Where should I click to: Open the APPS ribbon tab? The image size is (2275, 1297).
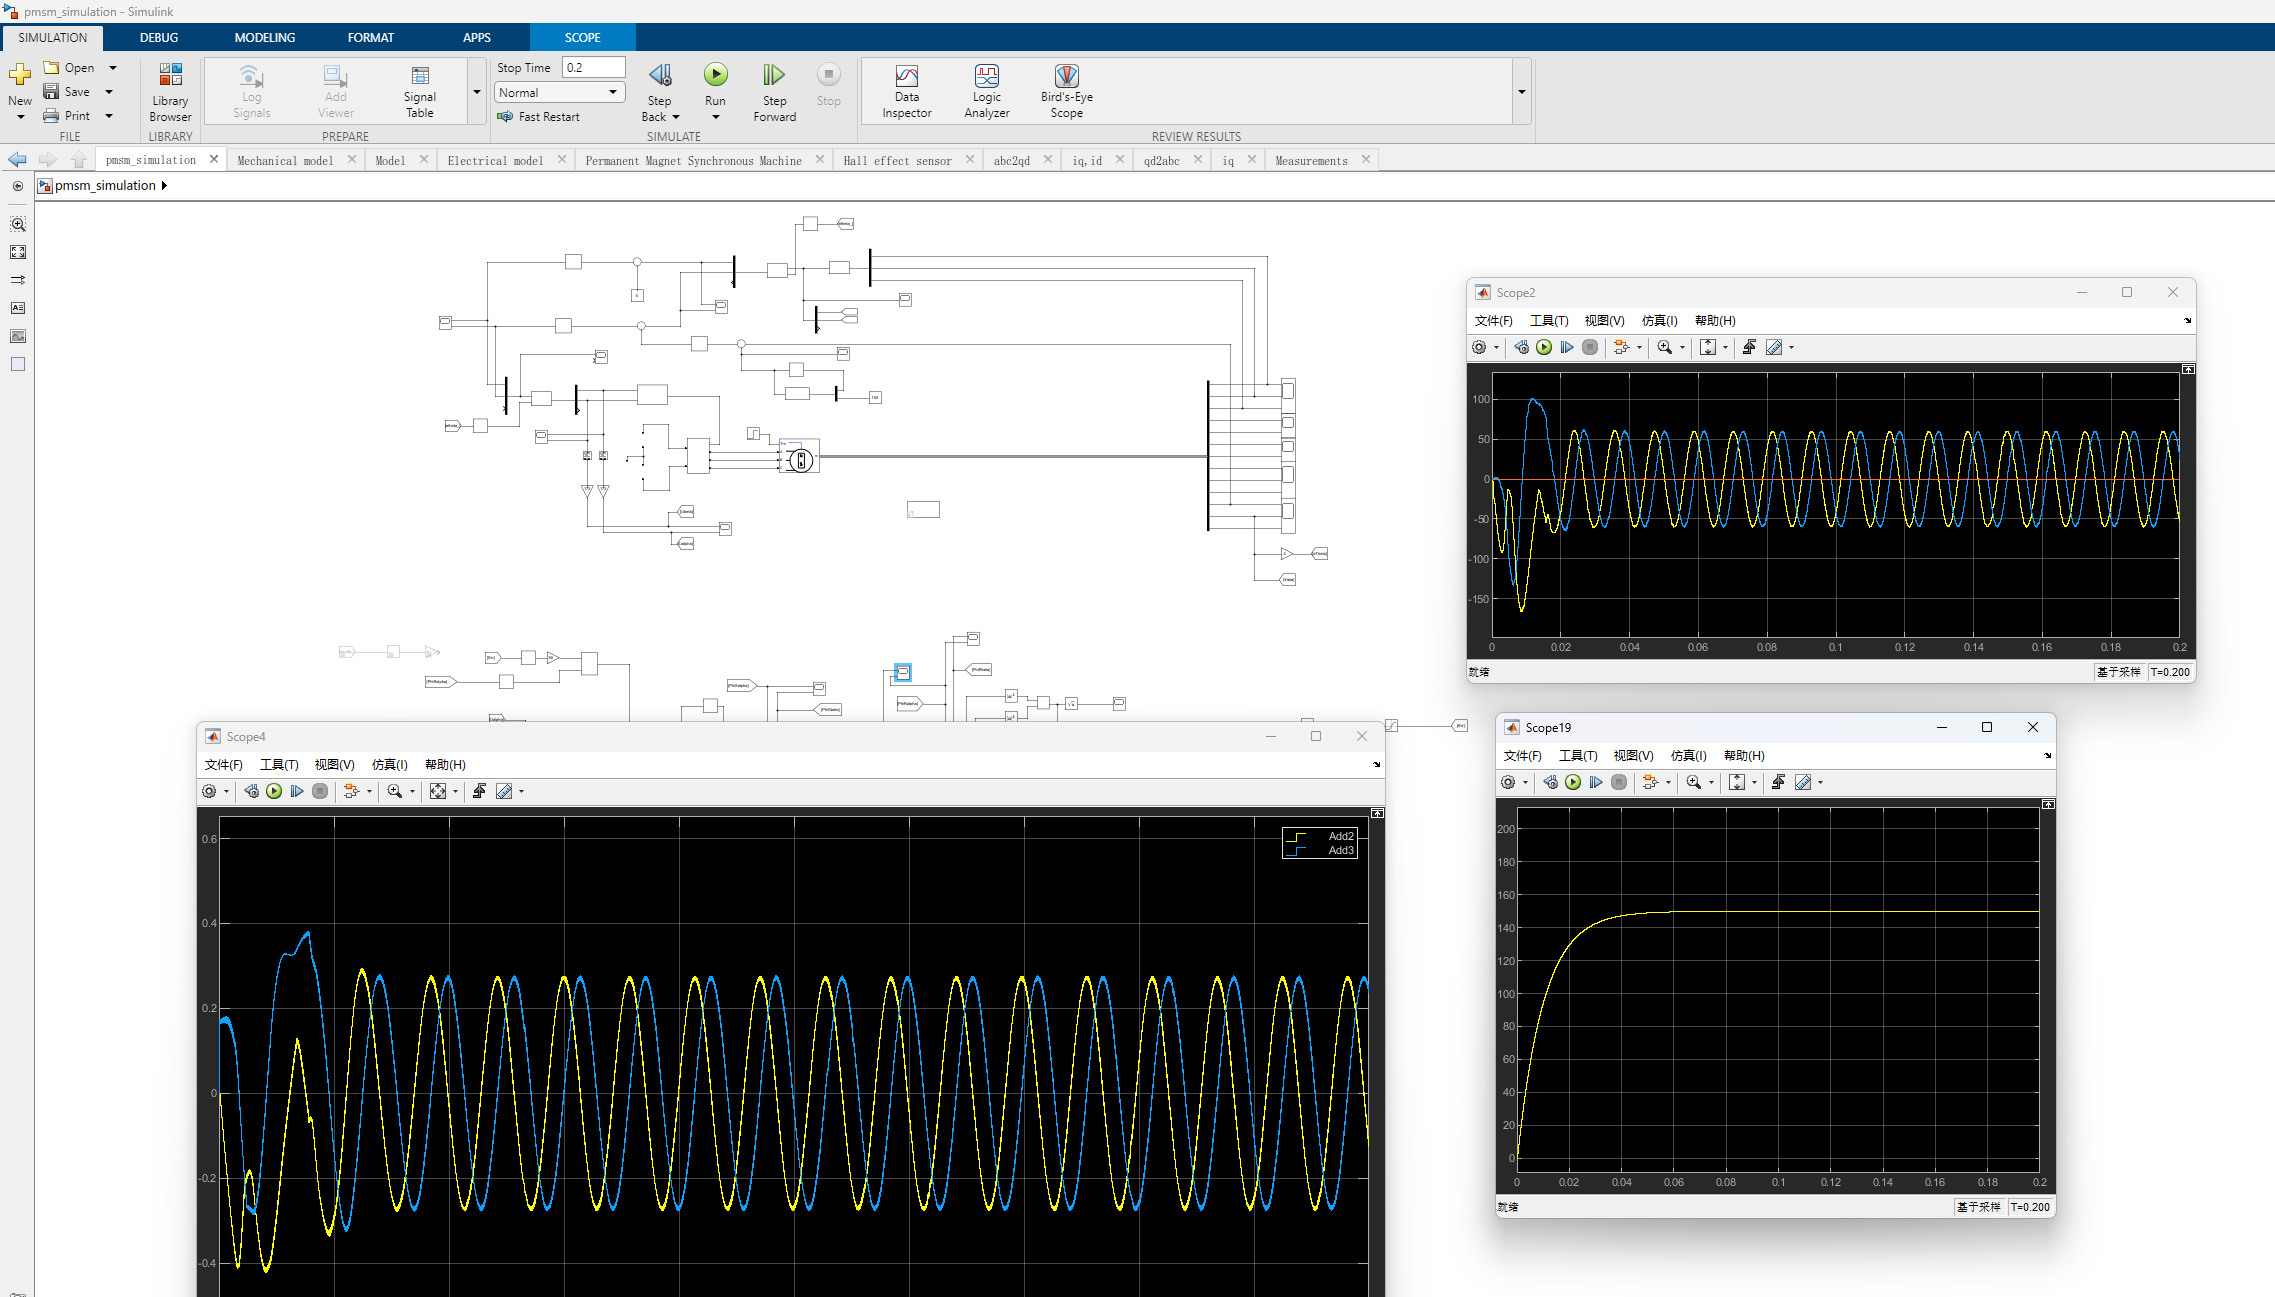(x=477, y=38)
